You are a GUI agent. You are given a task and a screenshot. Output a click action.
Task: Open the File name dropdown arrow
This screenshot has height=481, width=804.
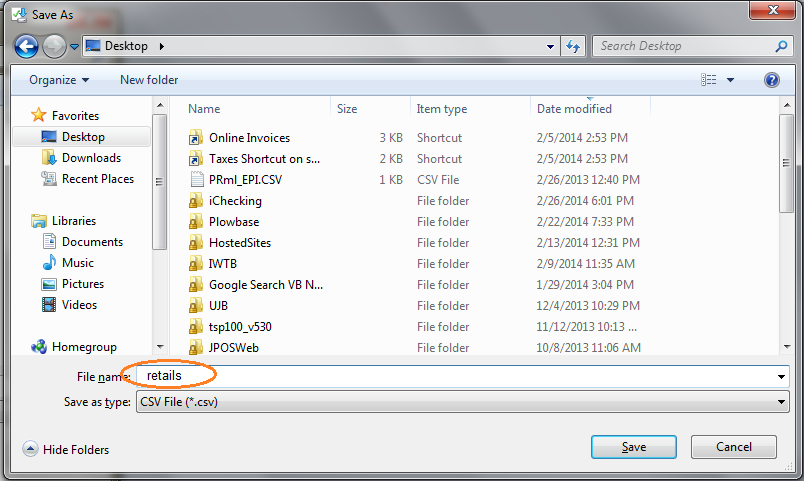pyautogui.click(x=781, y=377)
